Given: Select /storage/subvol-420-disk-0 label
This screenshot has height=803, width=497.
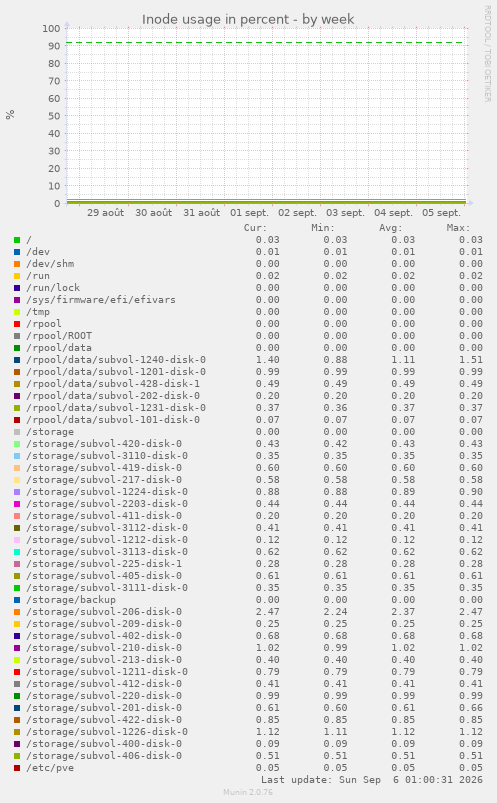Looking at the screenshot, I should [x=104, y=443].
